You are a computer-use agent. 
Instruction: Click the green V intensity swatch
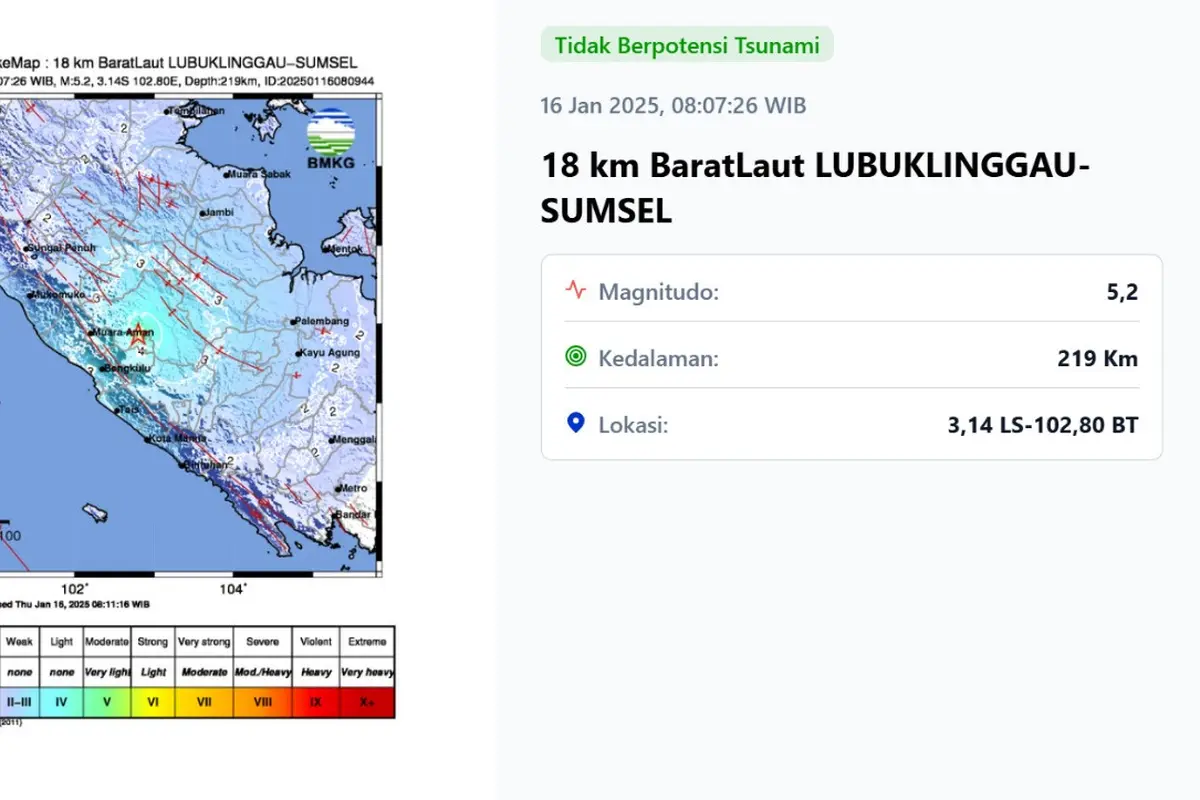pos(107,703)
